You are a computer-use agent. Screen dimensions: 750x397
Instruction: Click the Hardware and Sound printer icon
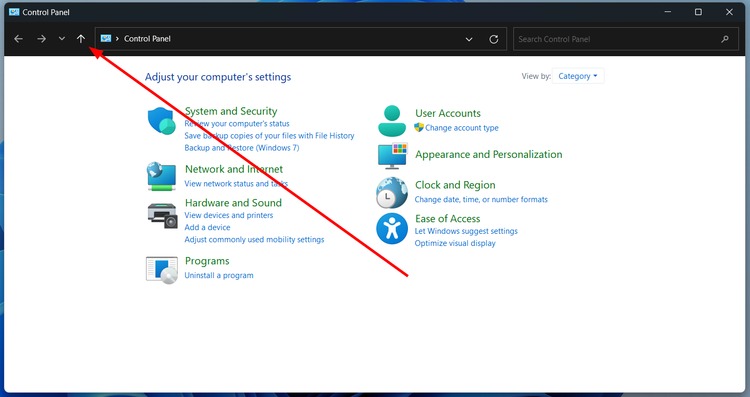(x=162, y=216)
